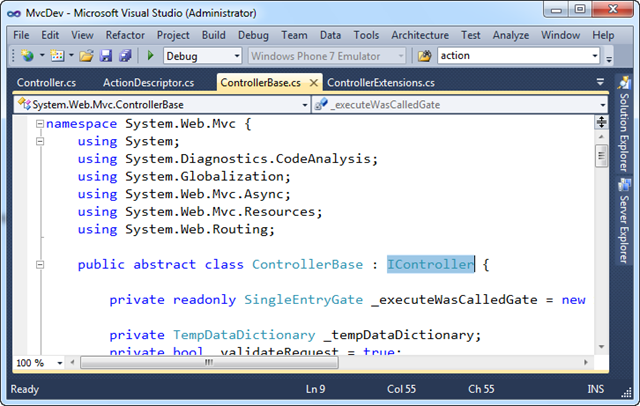Screen dimensions: 640x406
Task: Expand the System.Web.Mvc.ControllerBase type dropdown
Action: coord(162,105)
